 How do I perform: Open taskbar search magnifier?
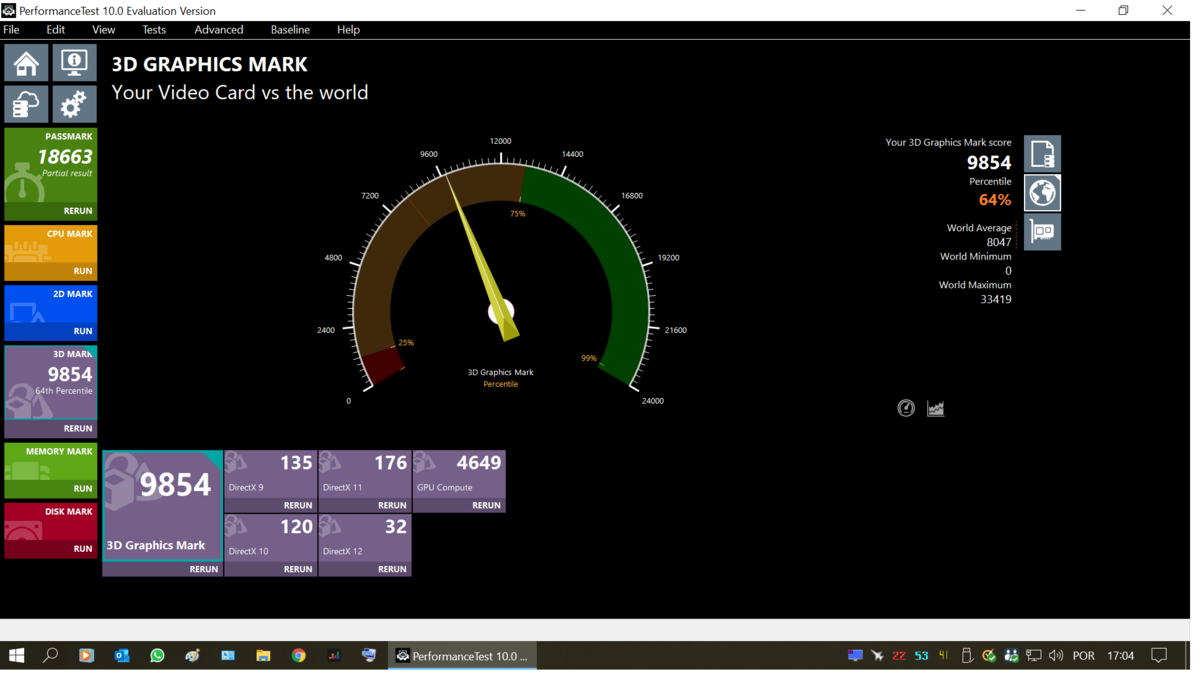tap(50, 656)
